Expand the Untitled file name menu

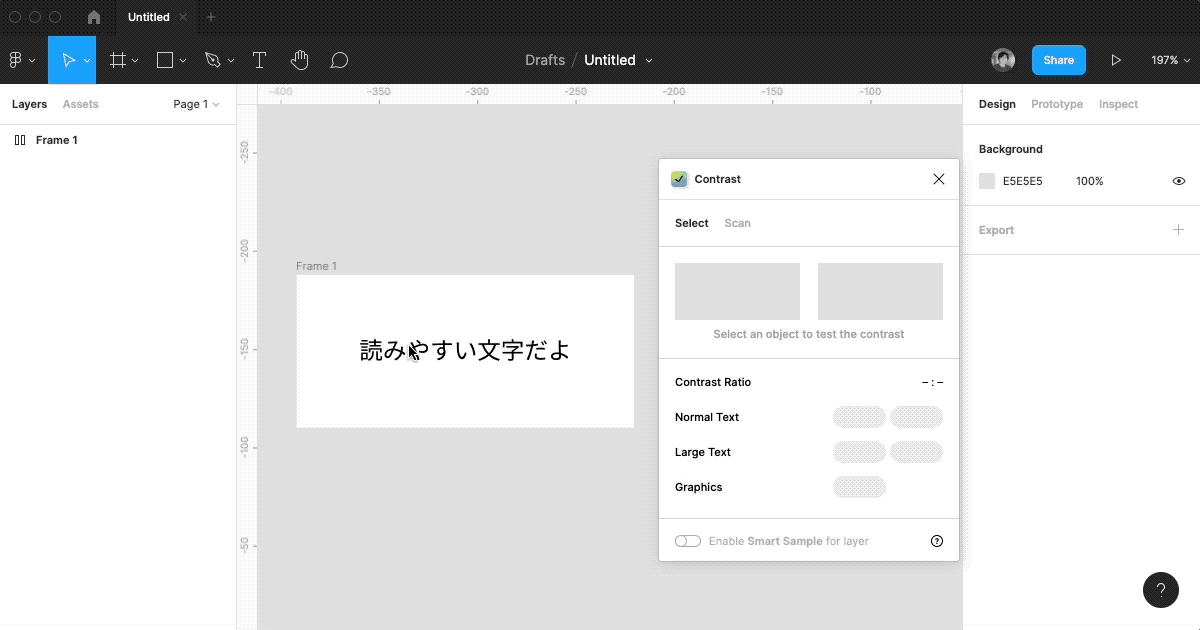coord(649,60)
